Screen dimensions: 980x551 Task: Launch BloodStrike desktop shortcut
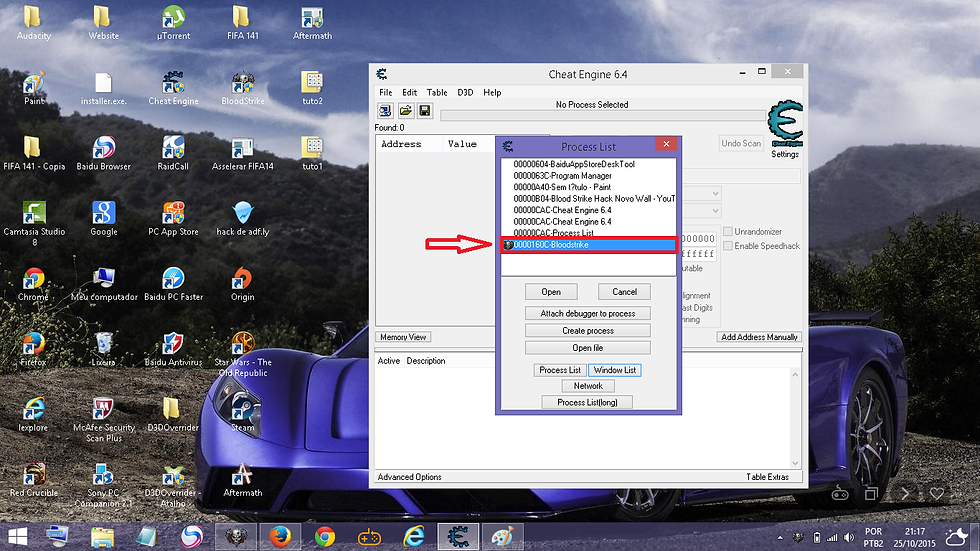click(242, 88)
